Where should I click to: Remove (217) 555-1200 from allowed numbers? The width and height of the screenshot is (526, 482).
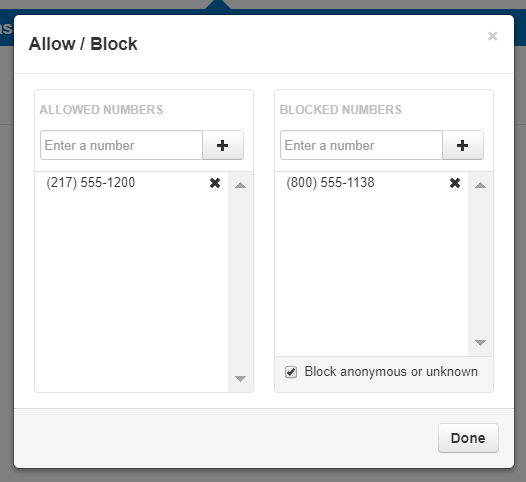(x=215, y=183)
